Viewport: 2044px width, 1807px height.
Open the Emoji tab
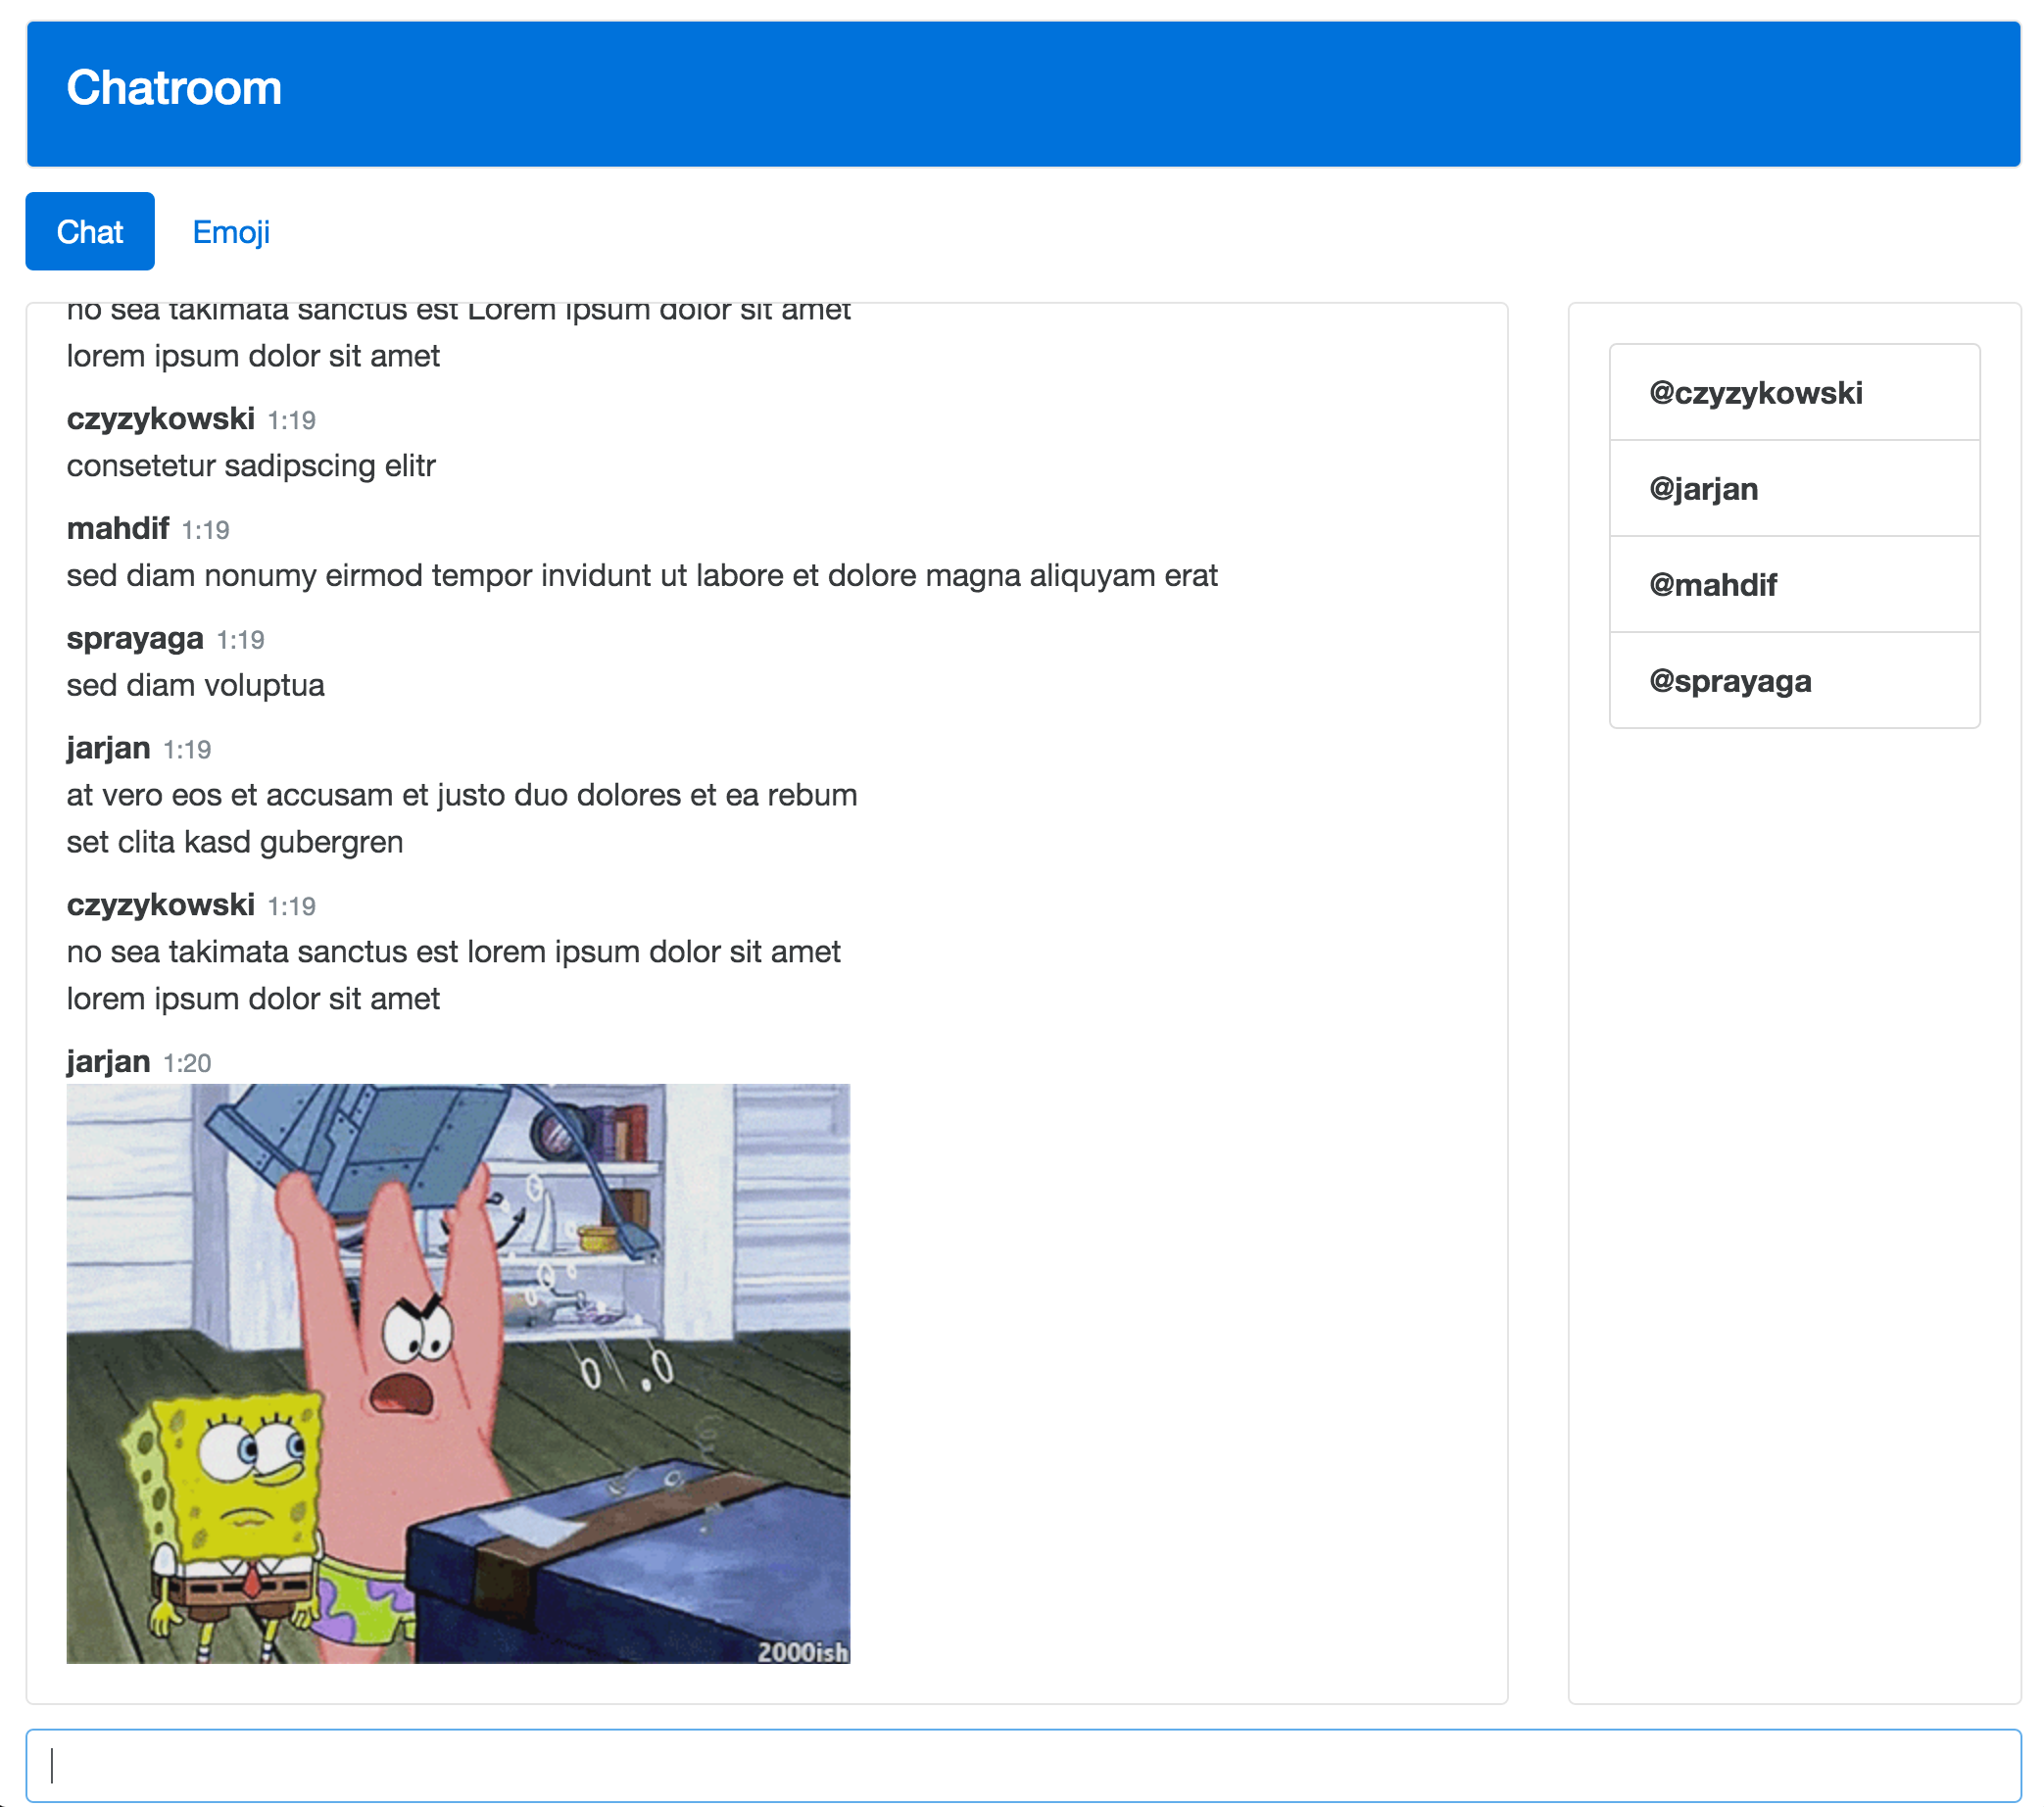click(x=231, y=231)
